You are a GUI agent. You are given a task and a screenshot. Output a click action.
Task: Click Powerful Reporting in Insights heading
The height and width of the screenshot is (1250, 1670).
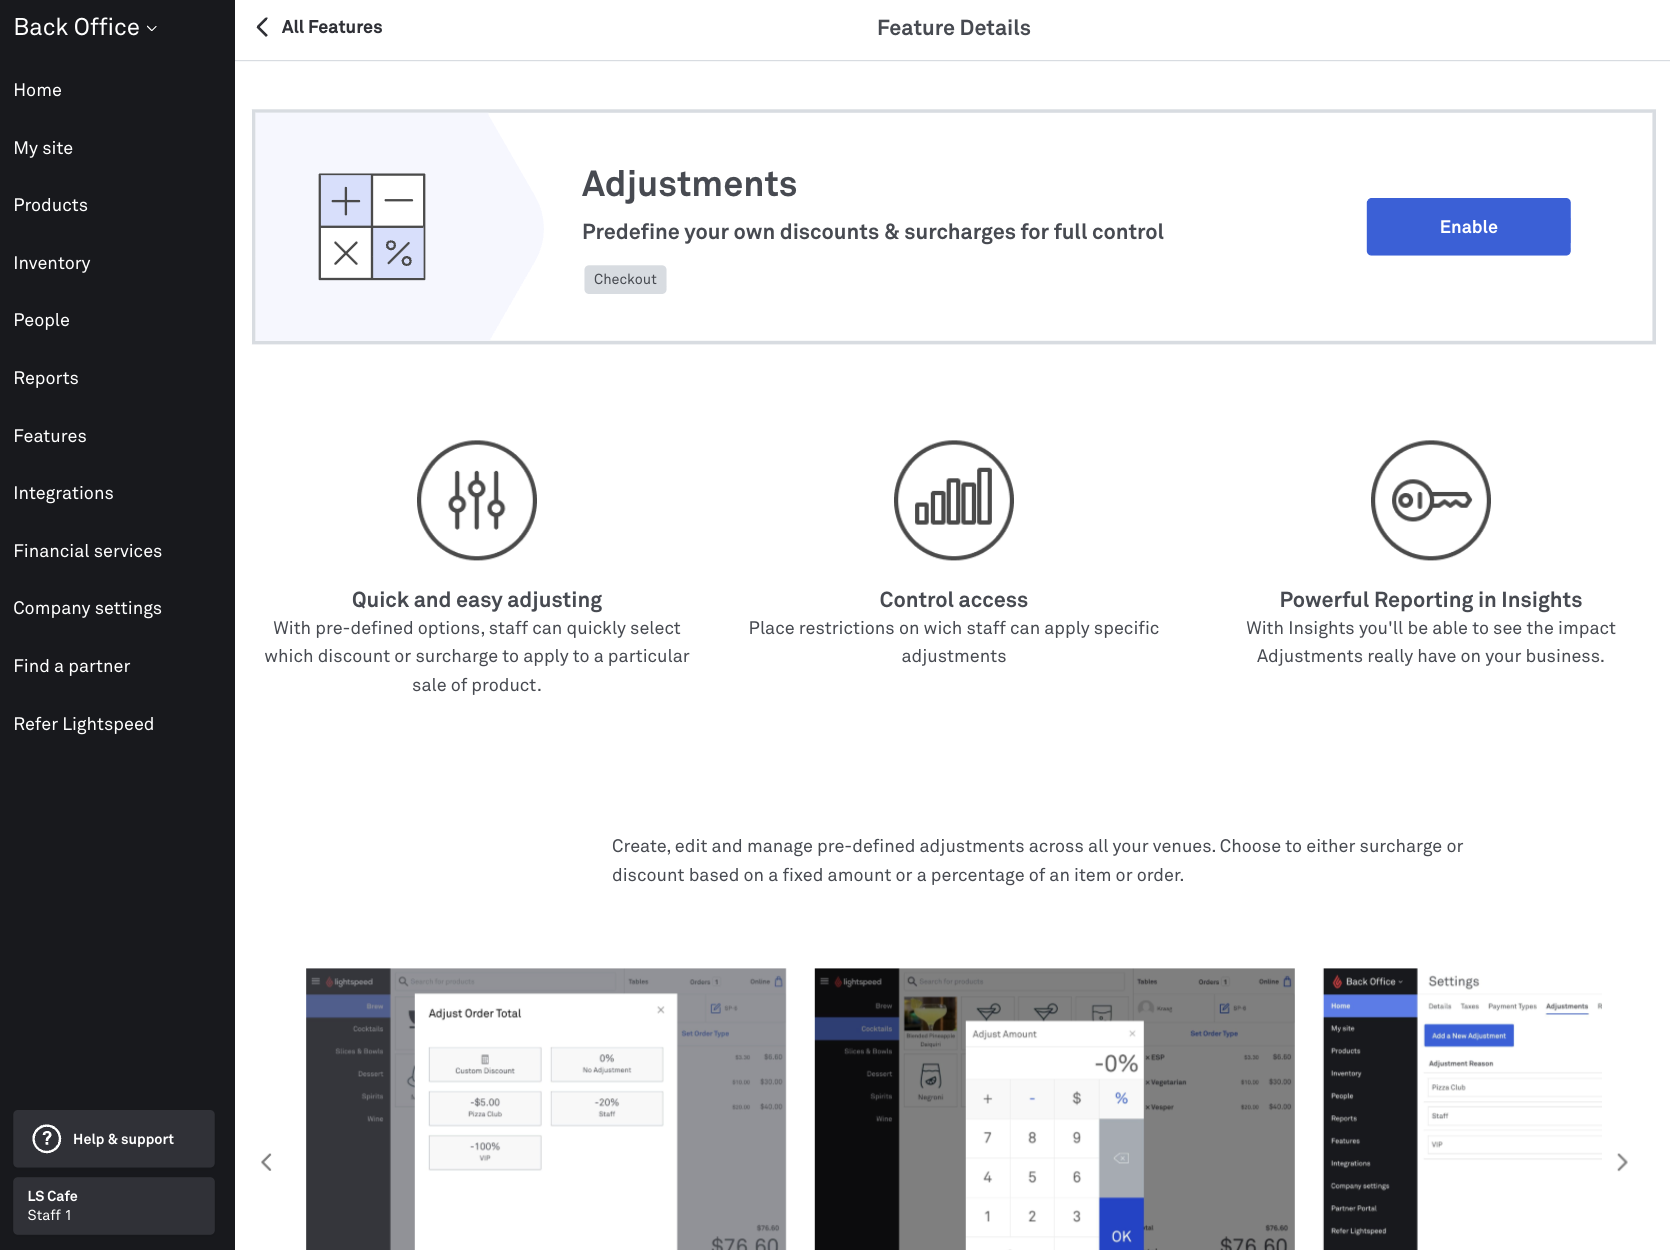click(x=1431, y=600)
